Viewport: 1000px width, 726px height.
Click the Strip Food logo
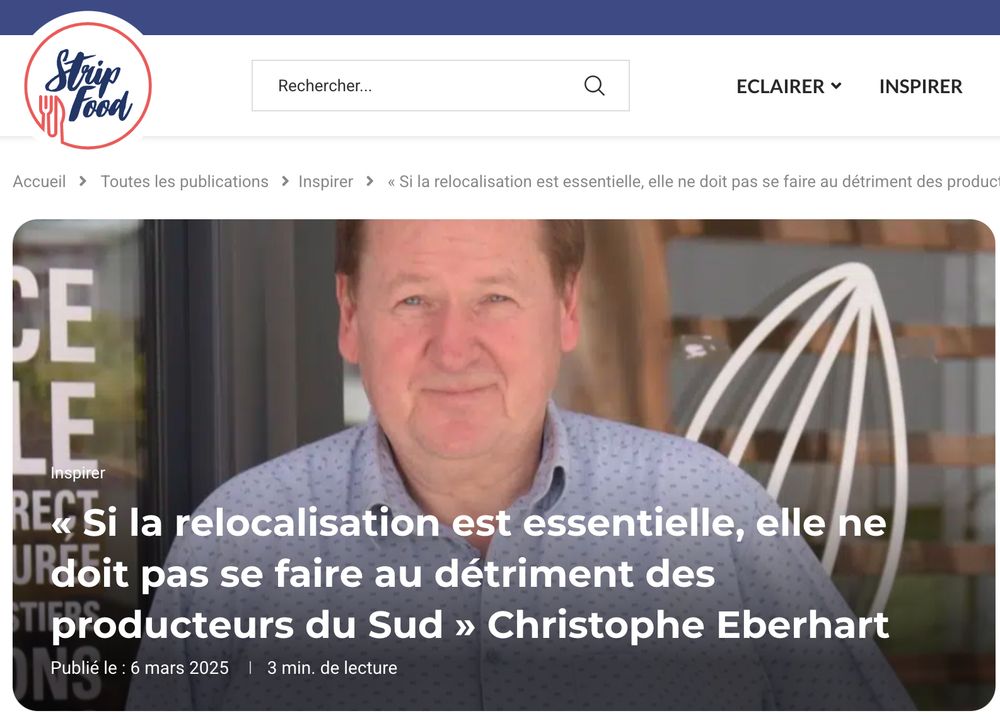click(88, 85)
